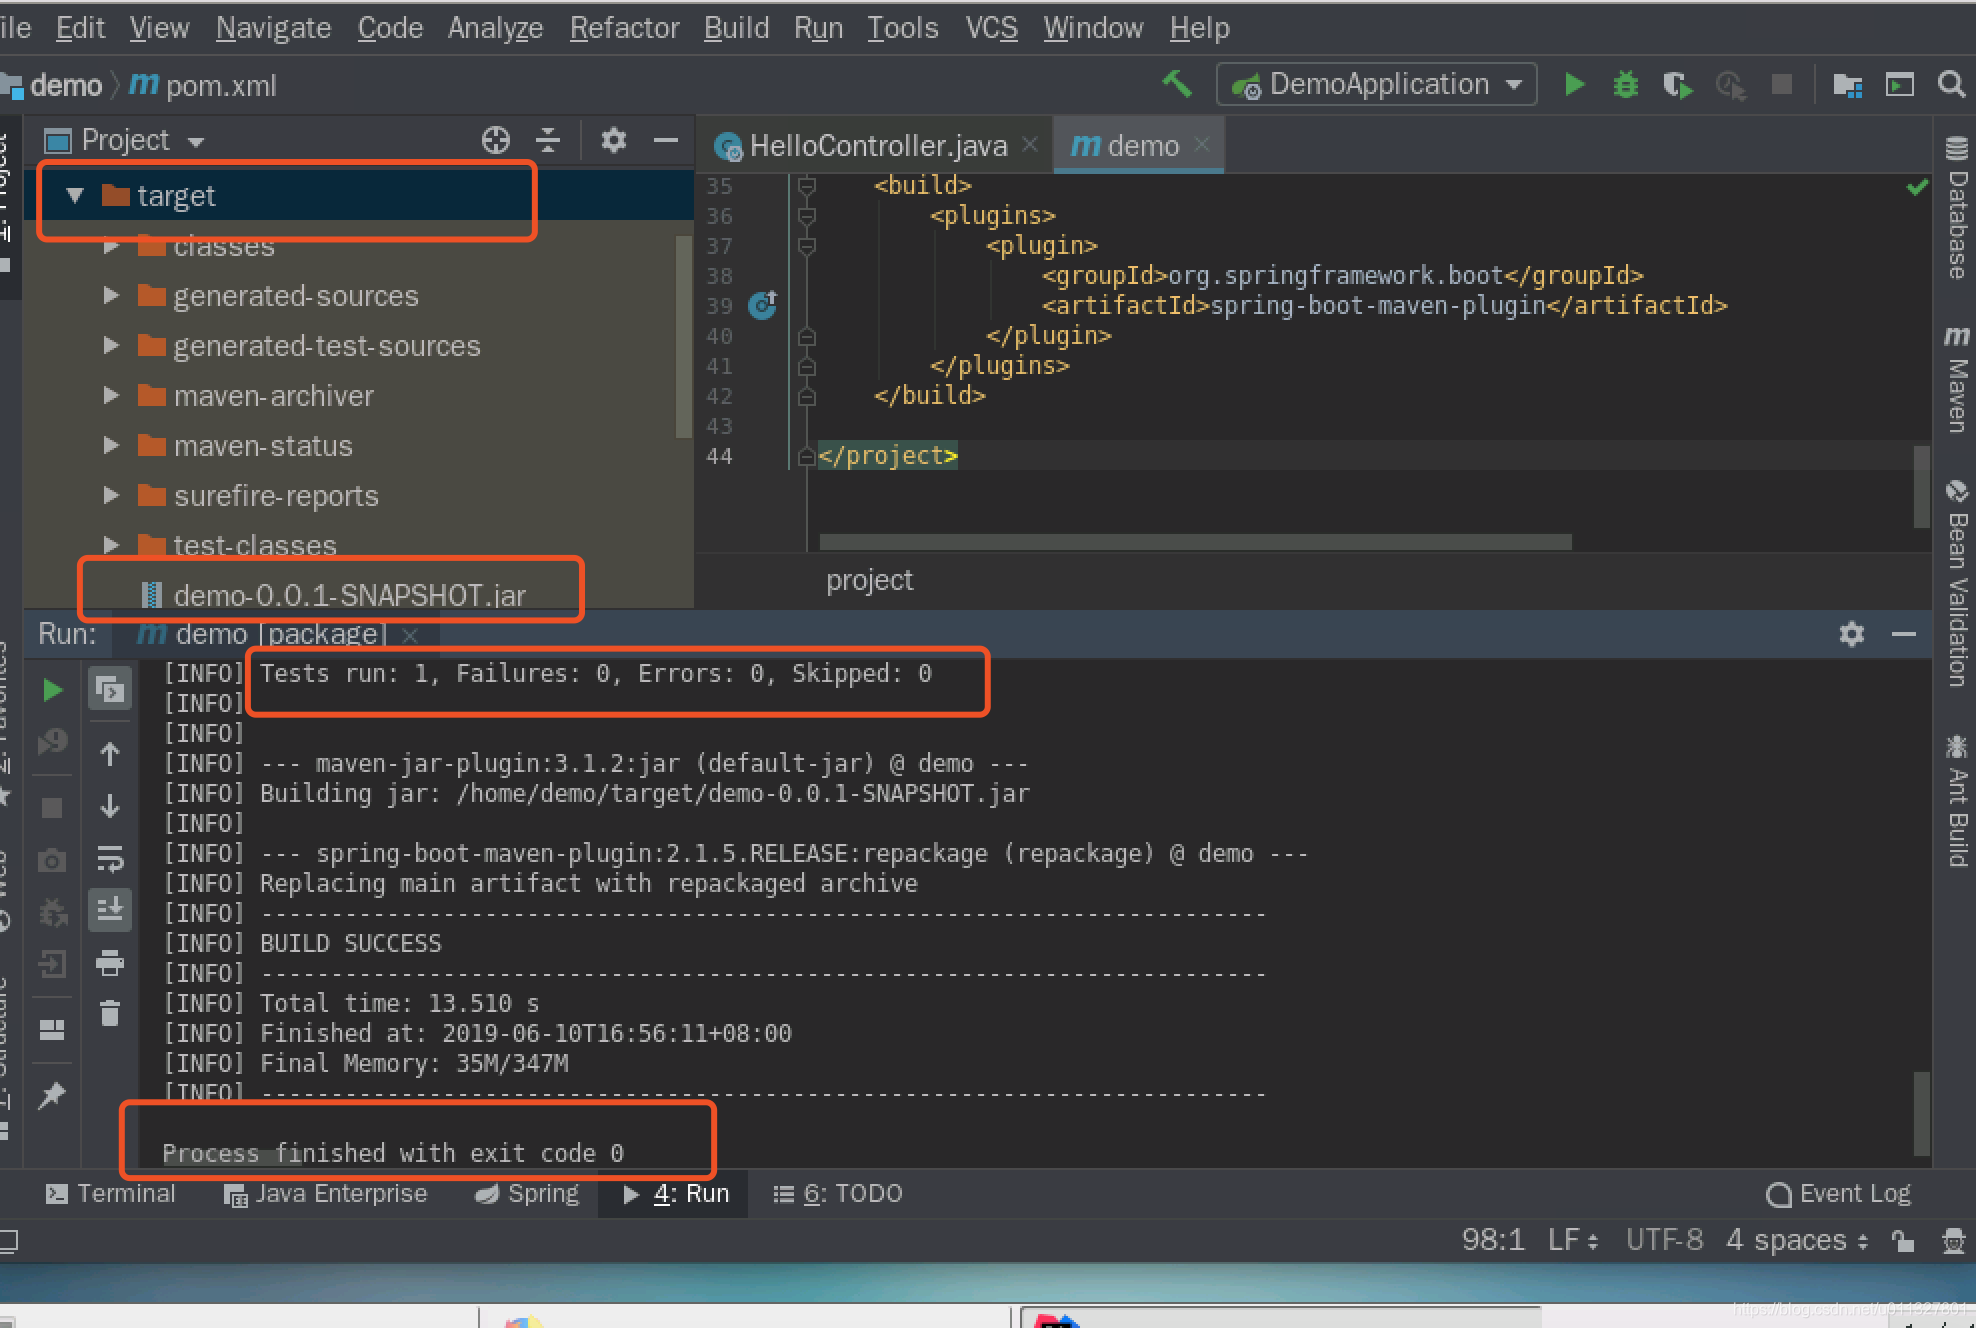Start debugging with the bug icon
Image resolution: width=1976 pixels, height=1328 pixels.
(1626, 85)
